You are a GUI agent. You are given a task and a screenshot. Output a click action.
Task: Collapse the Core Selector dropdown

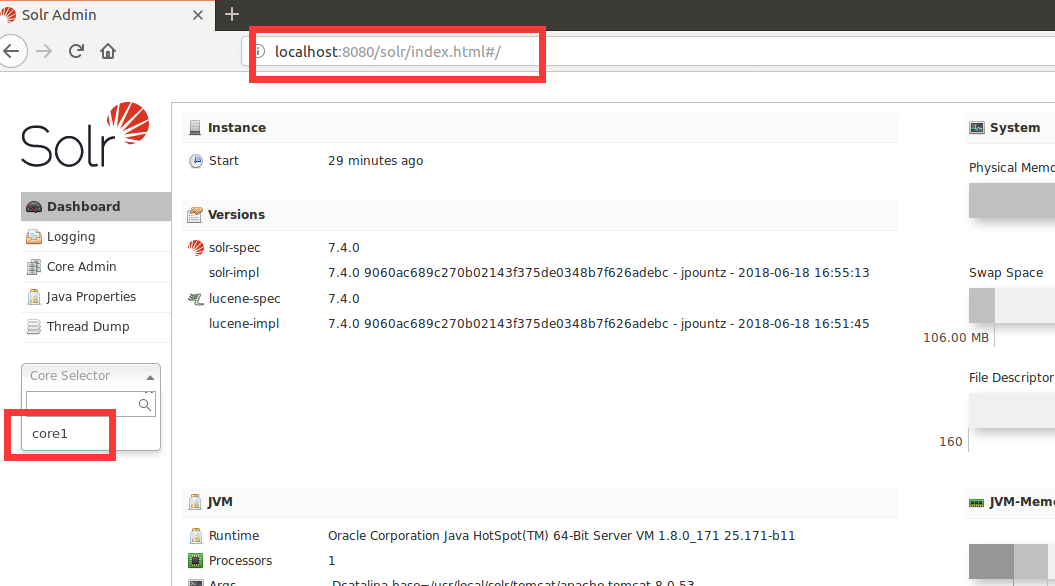point(91,375)
